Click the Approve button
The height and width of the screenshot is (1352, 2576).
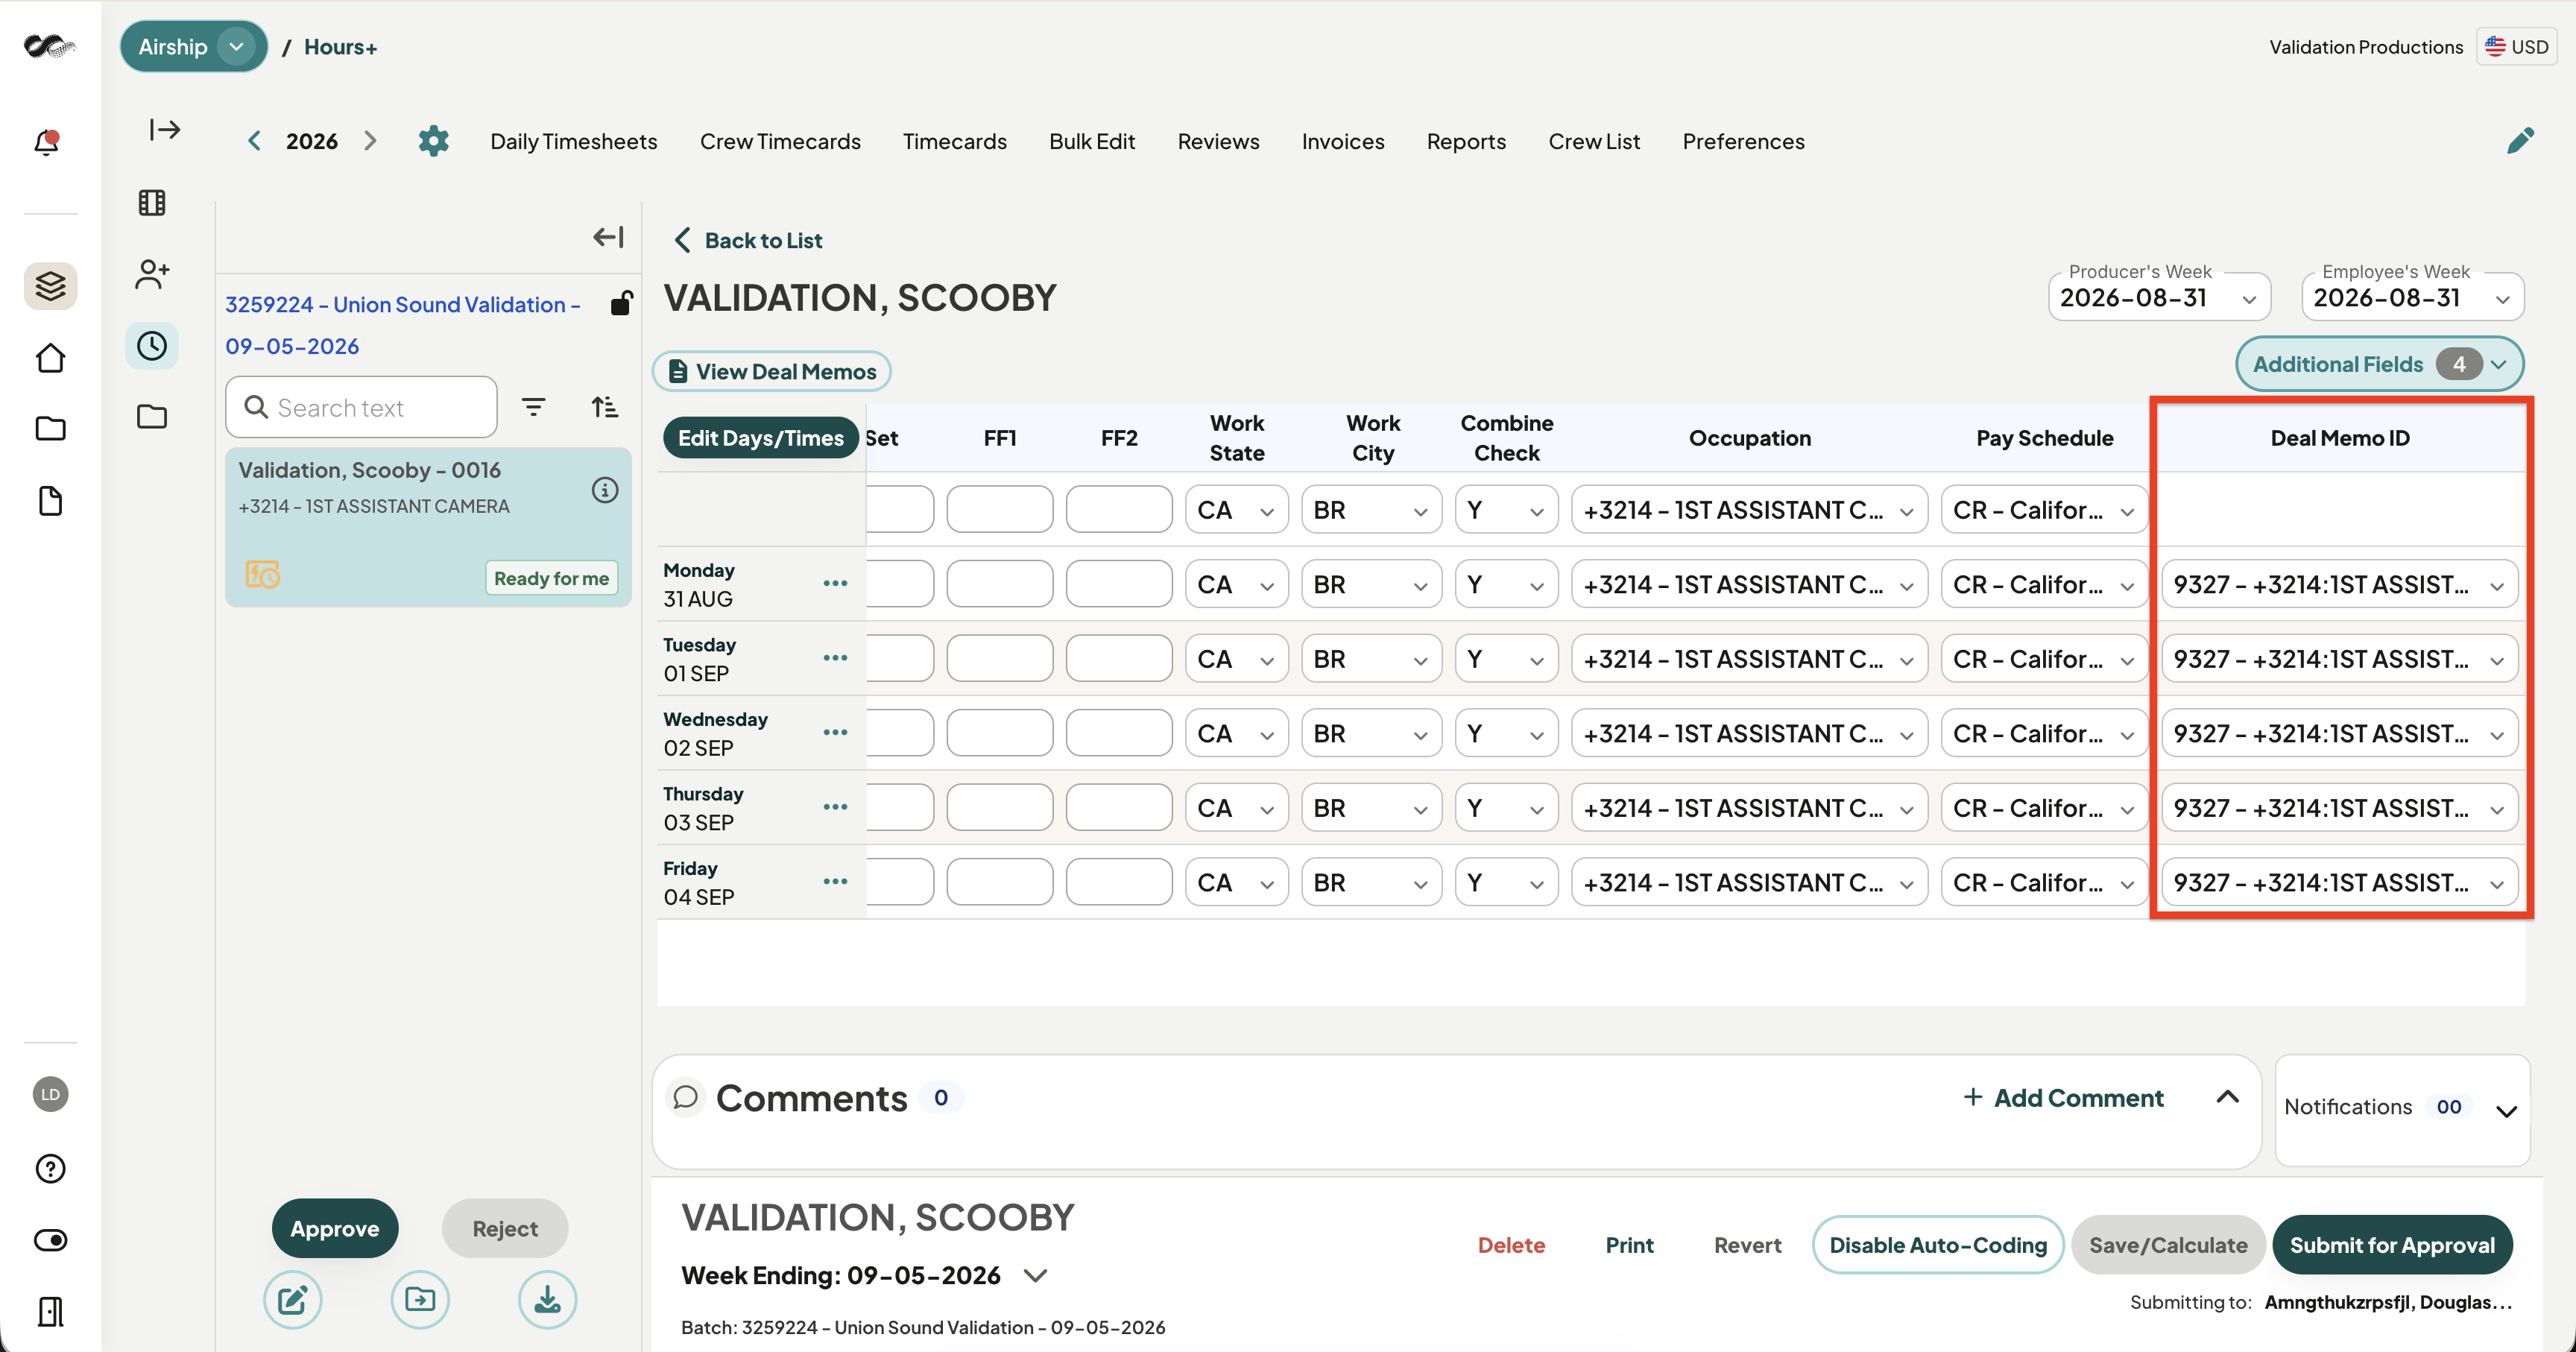[335, 1228]
